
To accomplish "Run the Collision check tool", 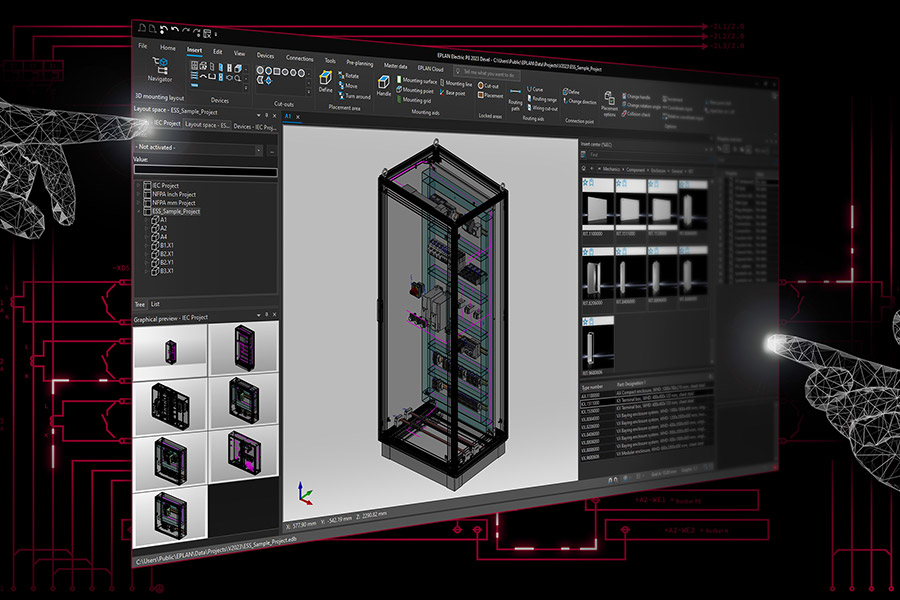I will pyautogui.click(x=636, y=114).
